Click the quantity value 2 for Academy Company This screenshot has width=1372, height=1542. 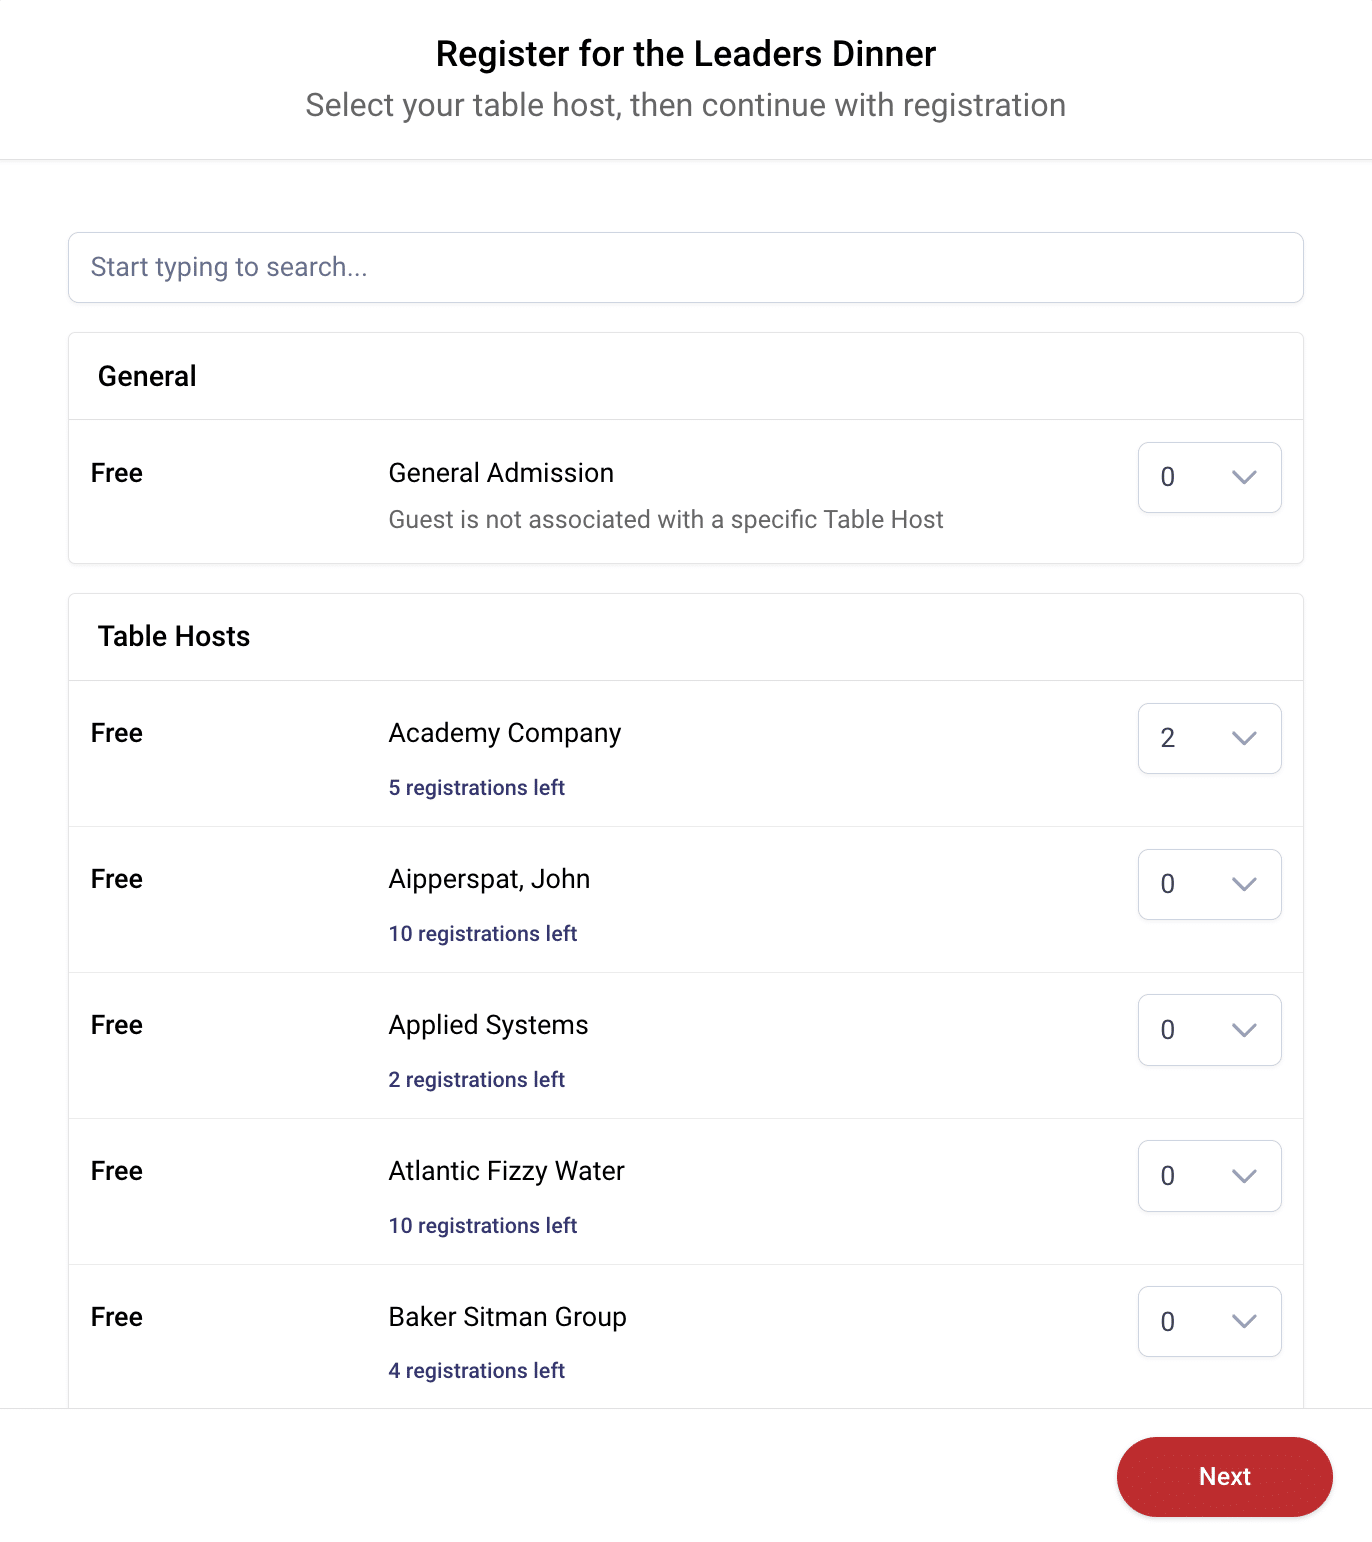coord(1168,738)
